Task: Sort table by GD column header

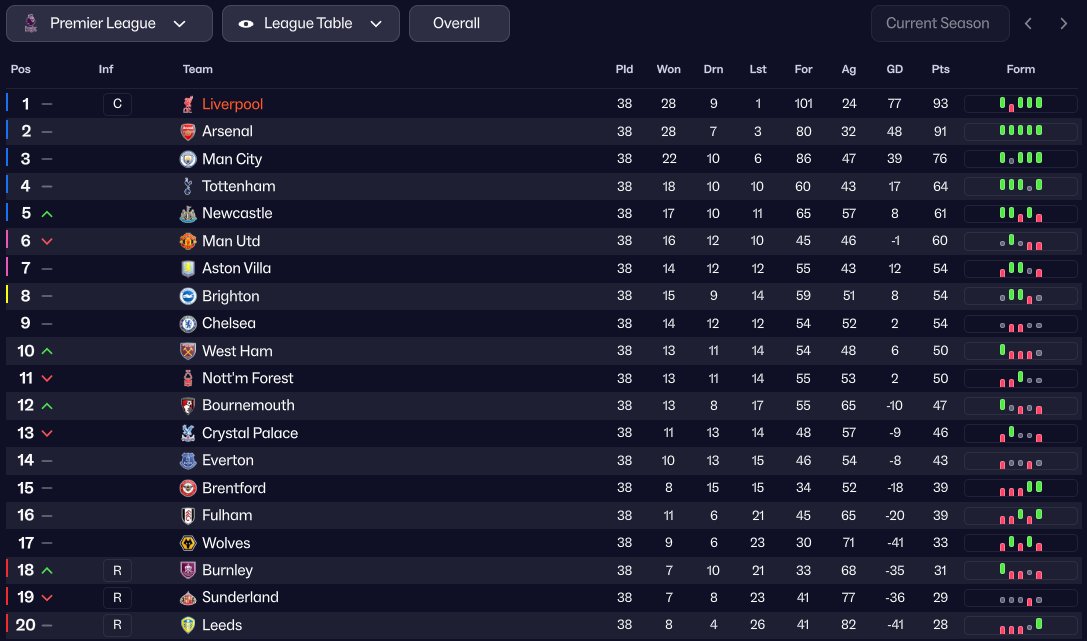Action: pos(895,69)
